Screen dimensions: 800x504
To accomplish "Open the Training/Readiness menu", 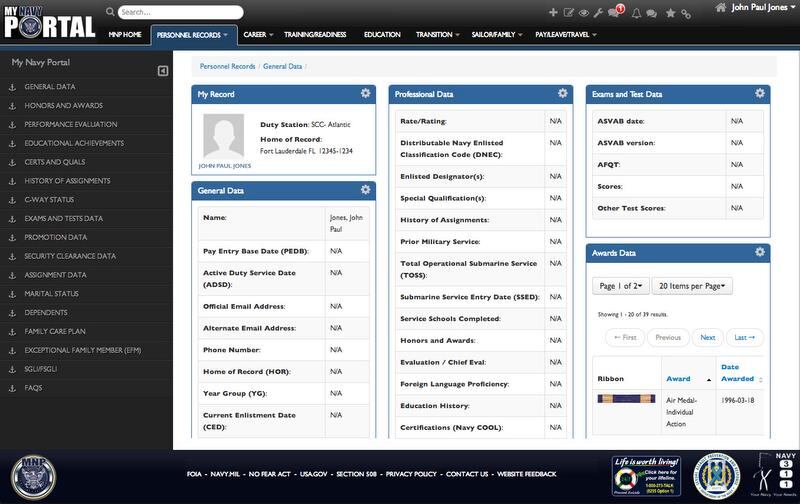I will point(315,34).
